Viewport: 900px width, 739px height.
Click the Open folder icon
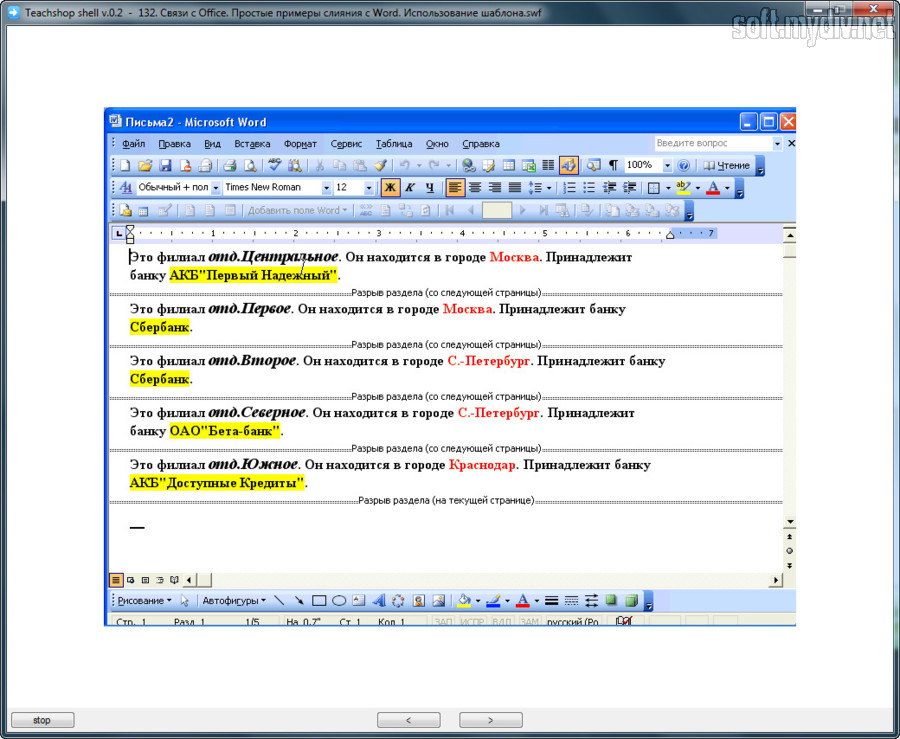point(145,166)
